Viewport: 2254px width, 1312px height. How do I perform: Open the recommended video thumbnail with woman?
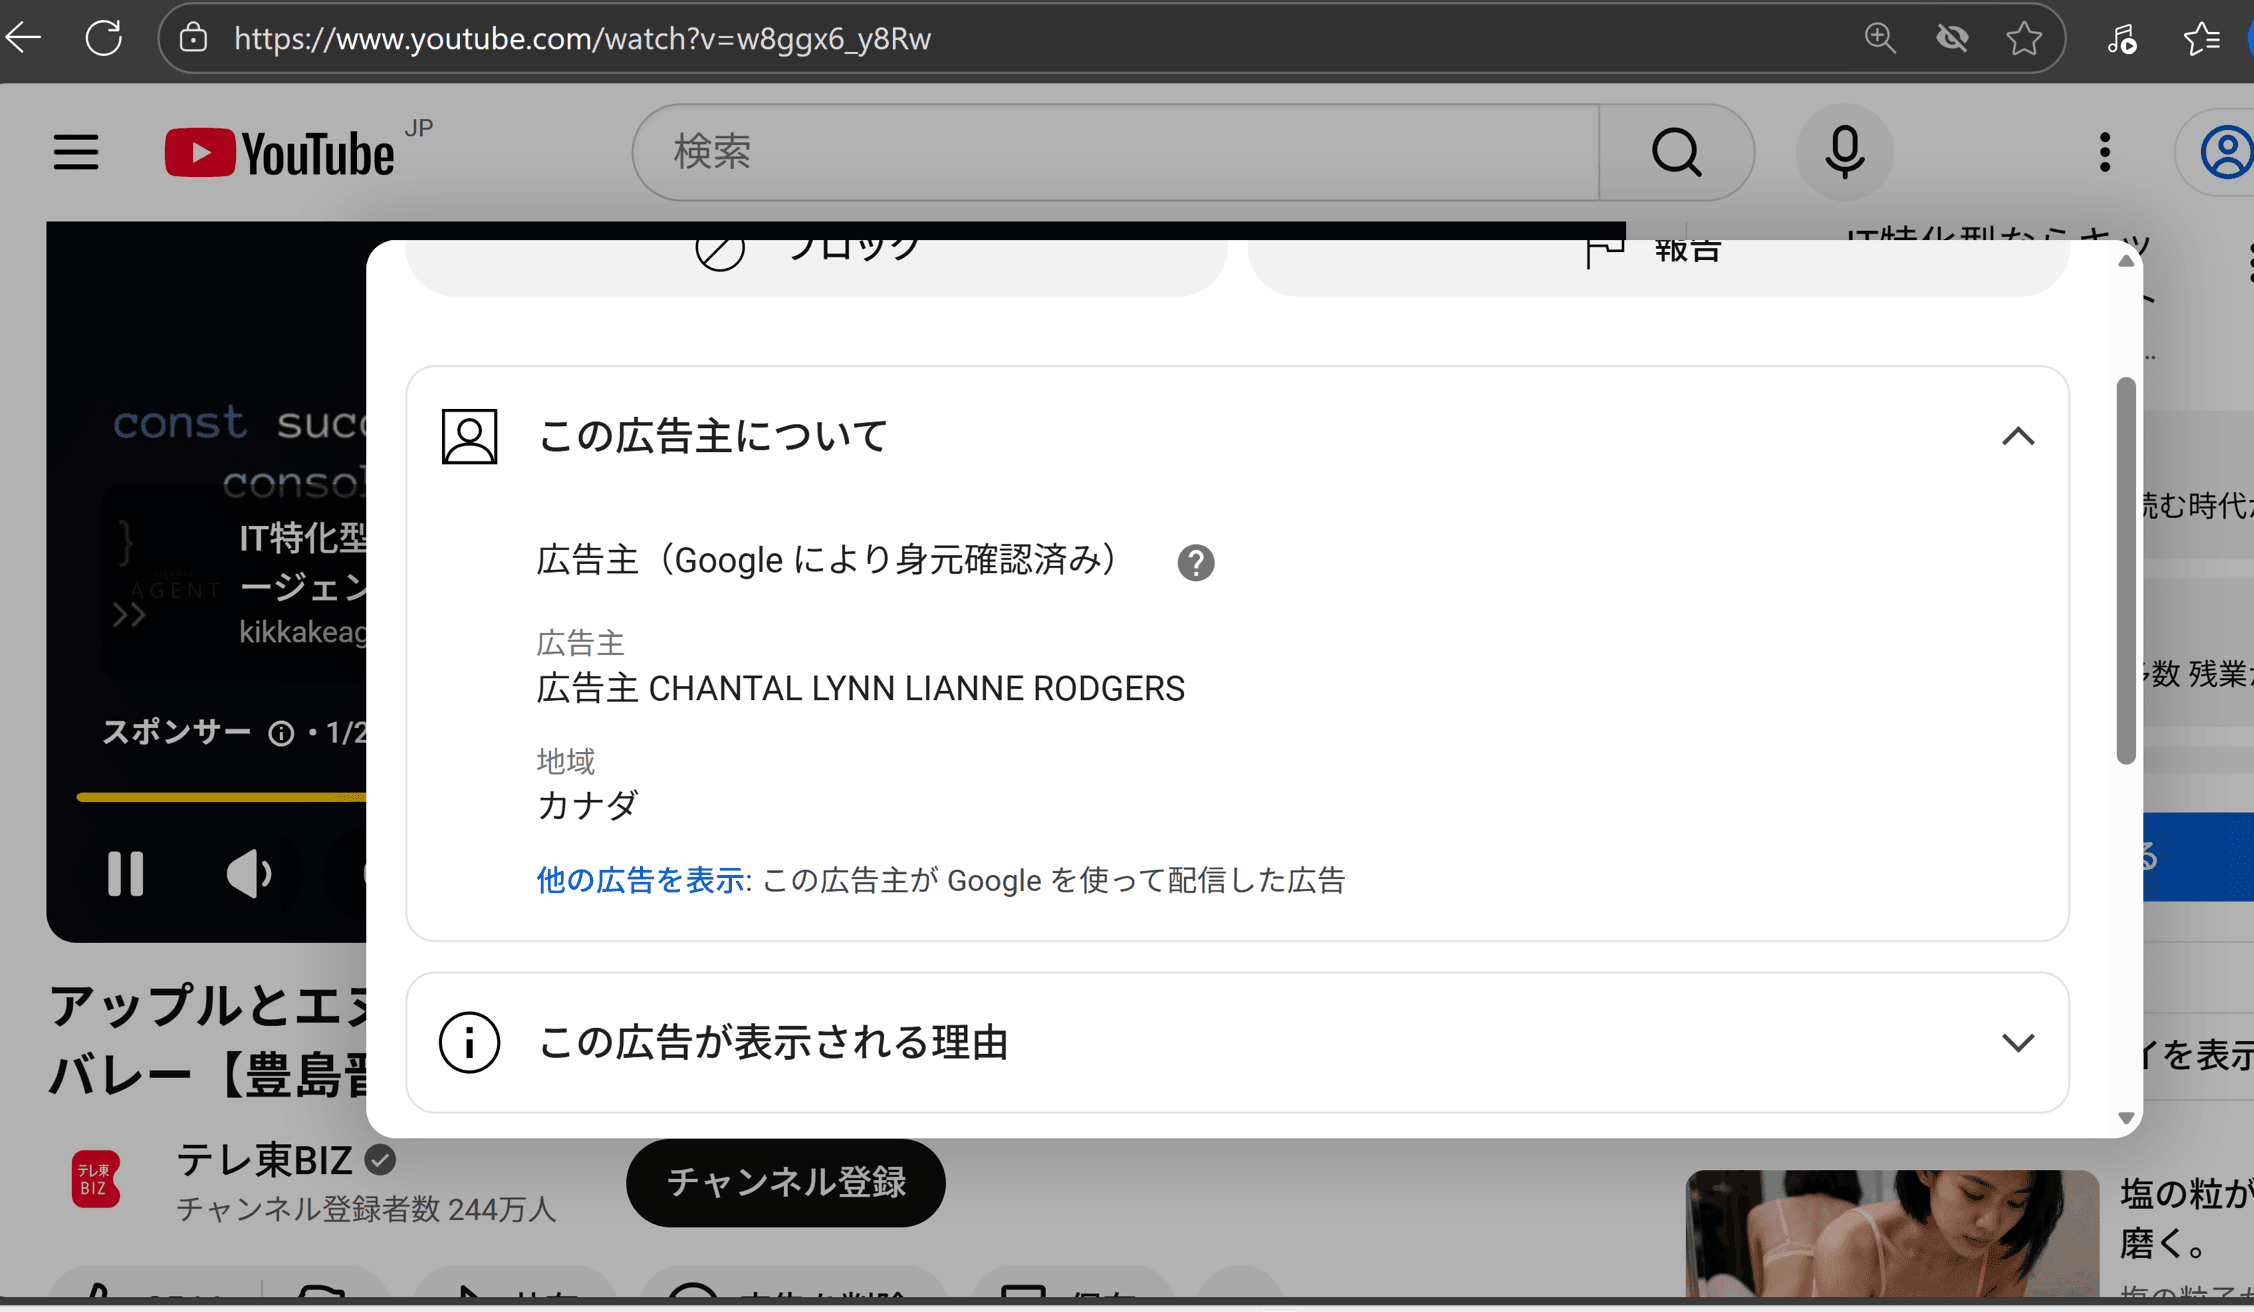coord(1892,1233)
